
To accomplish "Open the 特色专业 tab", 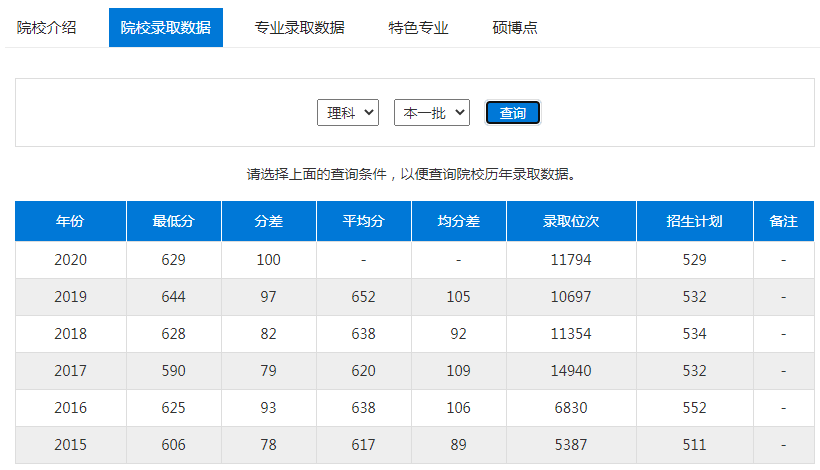I will [x=418, y=27].
